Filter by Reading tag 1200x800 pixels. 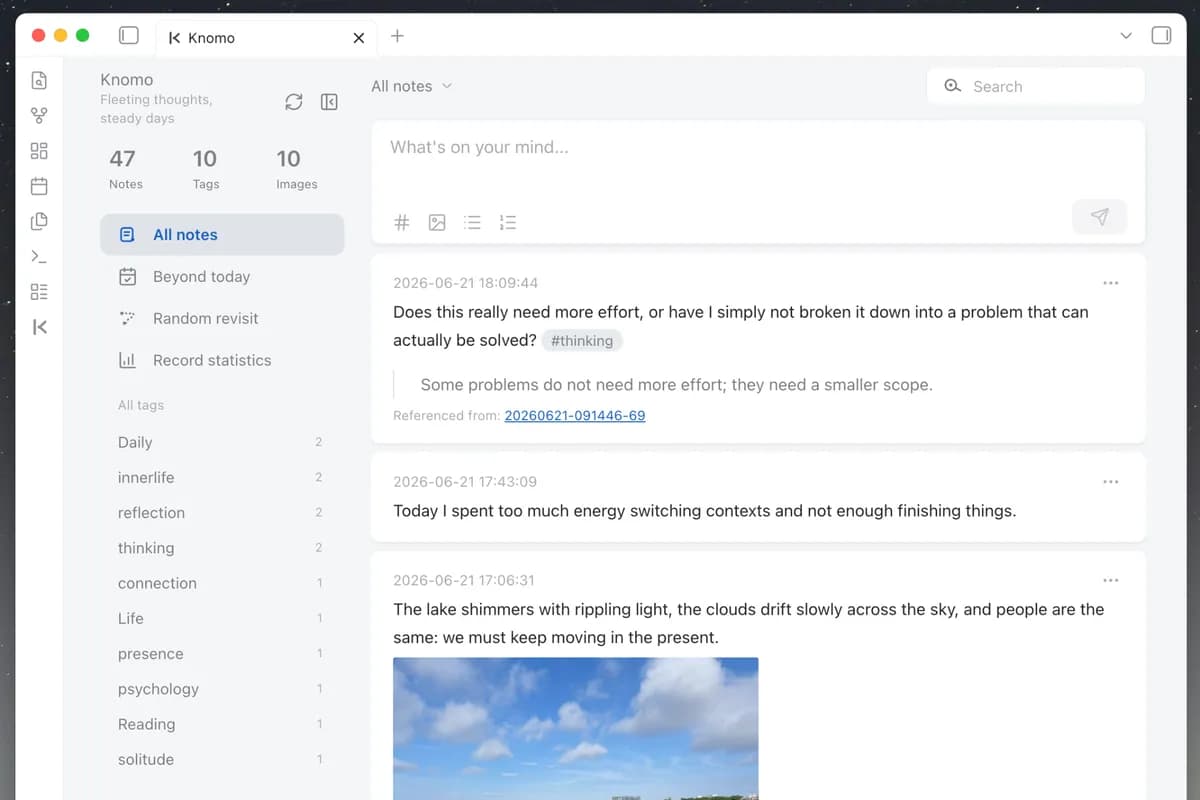(x=220, y=724)
